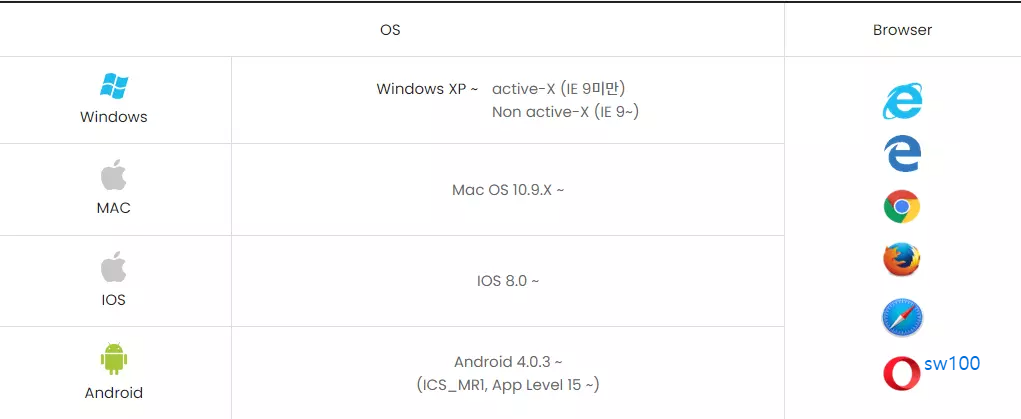Image resolution: width=1021 pixels, height=419 pixels.
Task: Click the Android label under robot icon
Action: pyautogui.click(x=113, y=393)
